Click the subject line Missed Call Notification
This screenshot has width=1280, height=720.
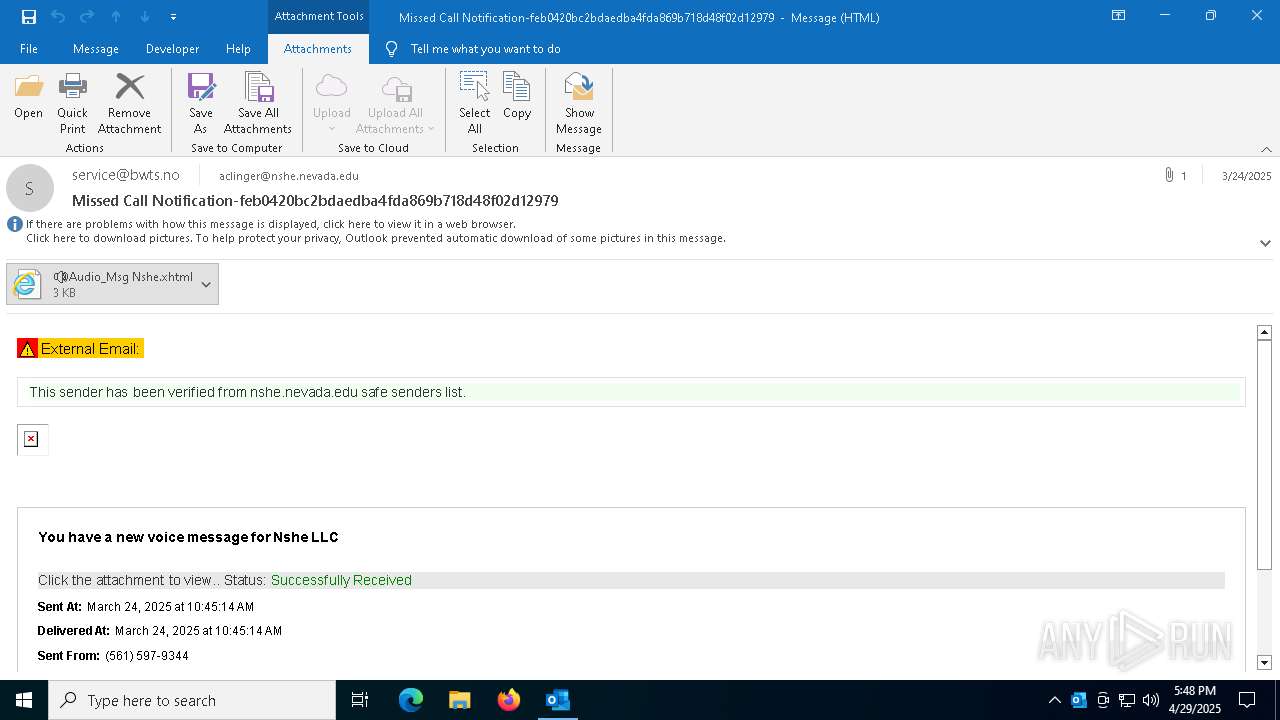pos(315,201)
